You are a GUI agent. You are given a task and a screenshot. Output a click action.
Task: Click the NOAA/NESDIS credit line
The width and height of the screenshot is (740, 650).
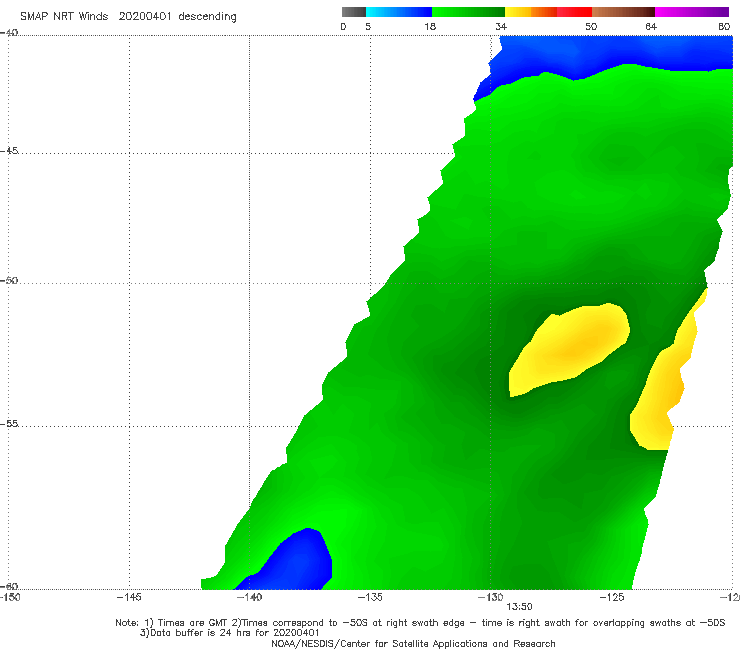point(413,643)
